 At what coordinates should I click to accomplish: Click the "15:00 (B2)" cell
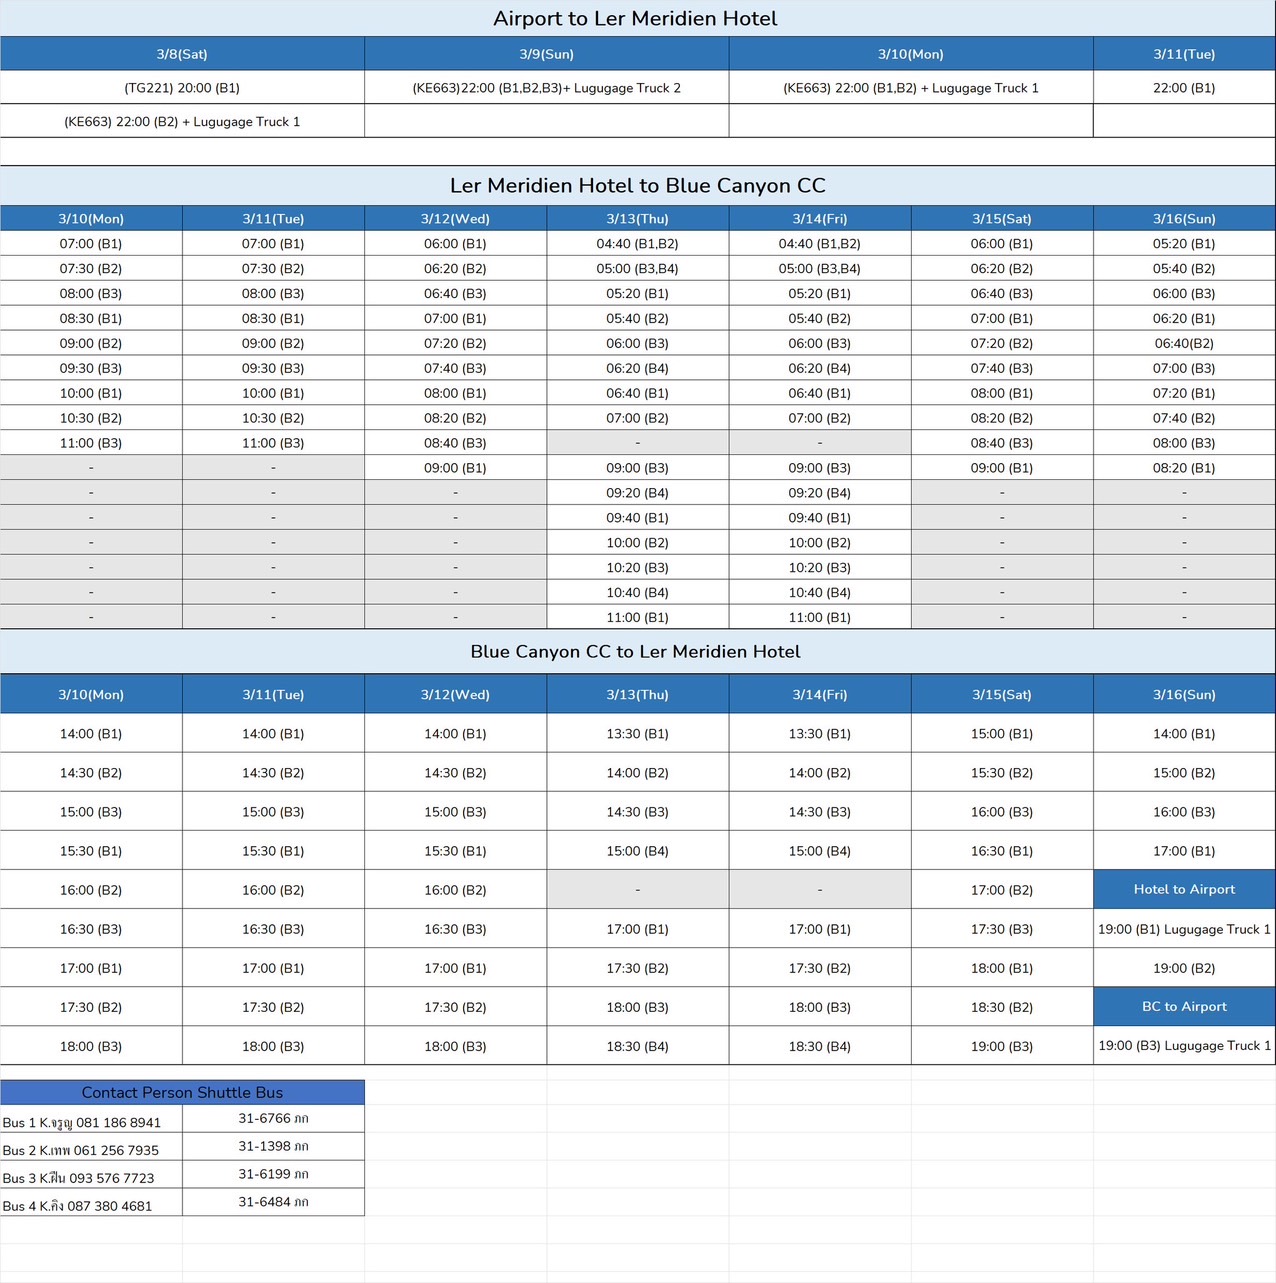click(1184, 773)
